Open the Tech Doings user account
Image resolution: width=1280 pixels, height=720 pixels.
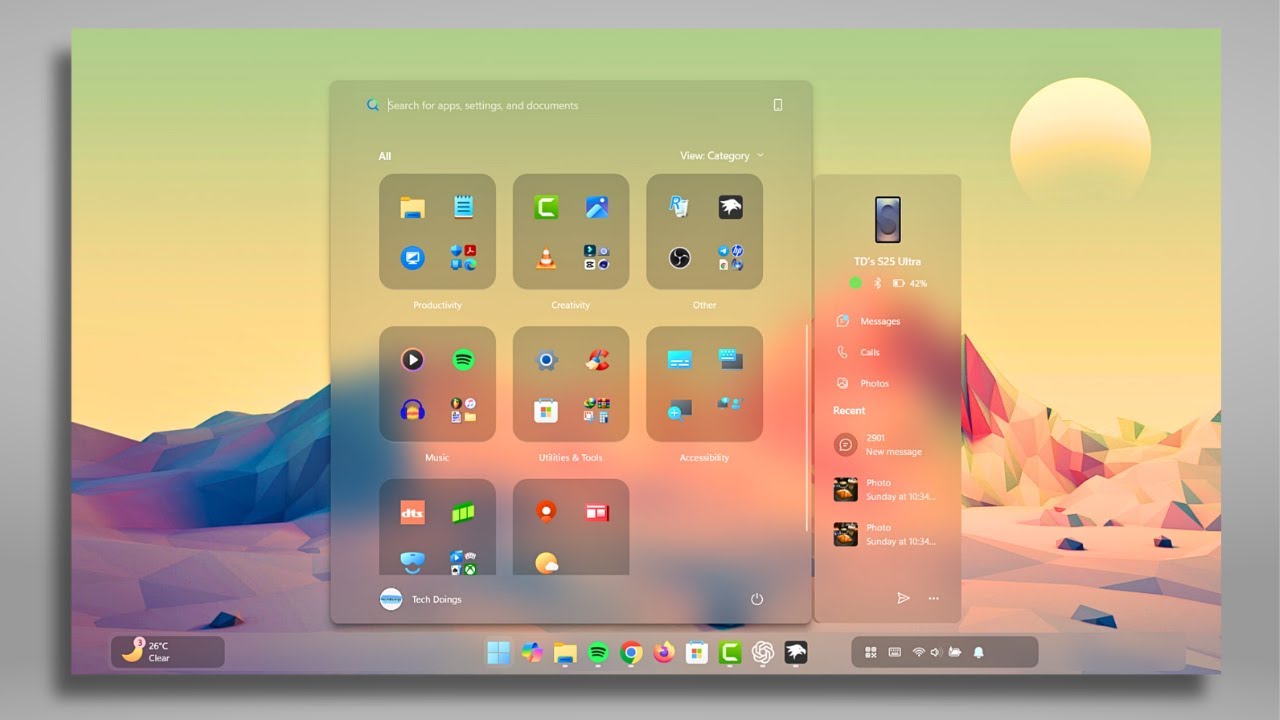pyautogui.click(x=421, y=599)
